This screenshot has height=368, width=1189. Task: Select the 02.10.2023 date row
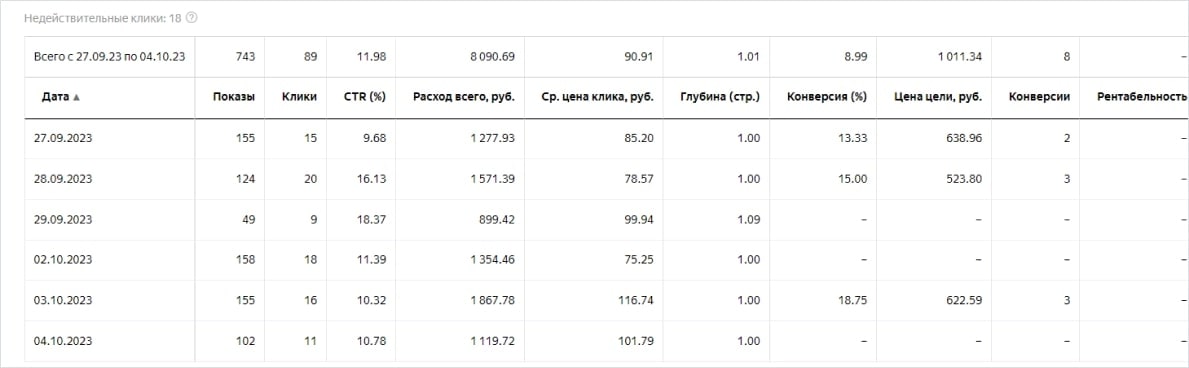[607, 259]
